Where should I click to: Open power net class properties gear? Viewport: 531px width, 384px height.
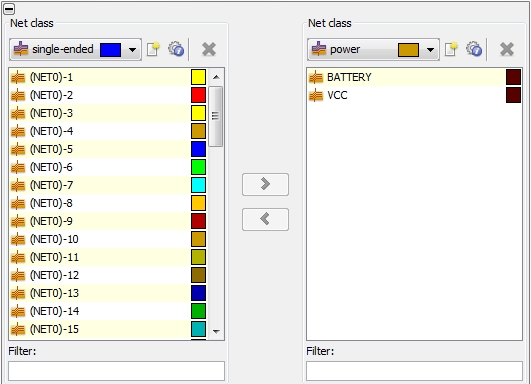[x=474, y=49]
